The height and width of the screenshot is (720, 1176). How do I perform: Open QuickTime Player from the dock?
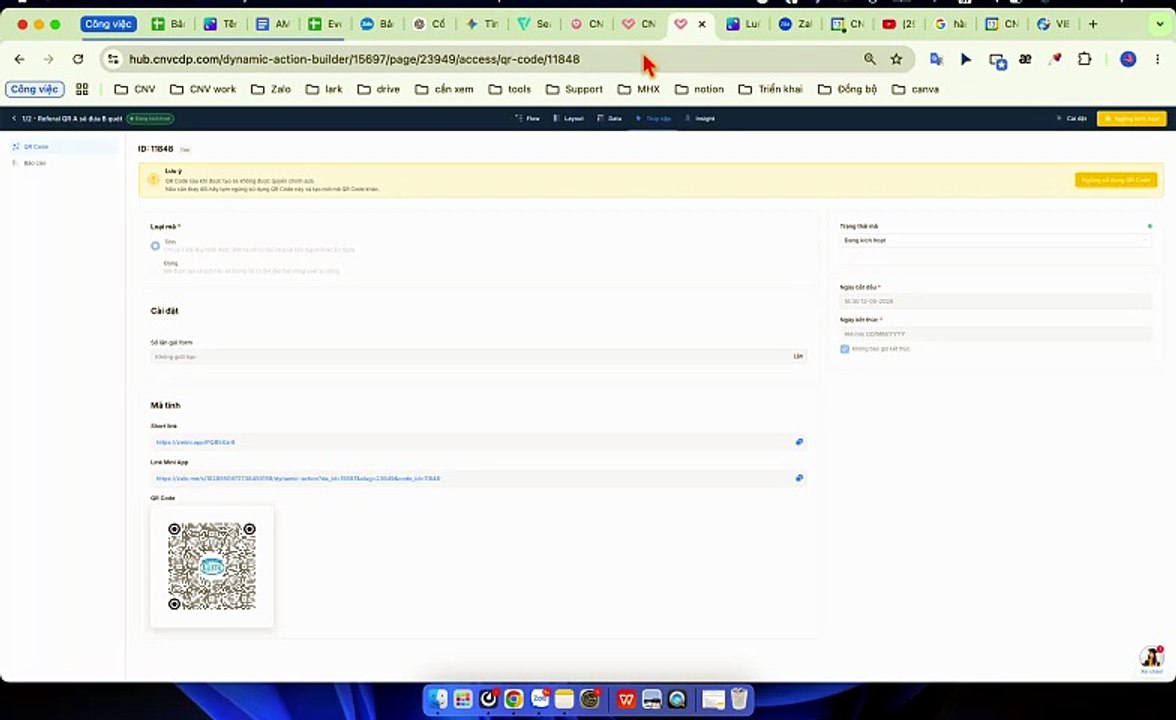point(677,699)
